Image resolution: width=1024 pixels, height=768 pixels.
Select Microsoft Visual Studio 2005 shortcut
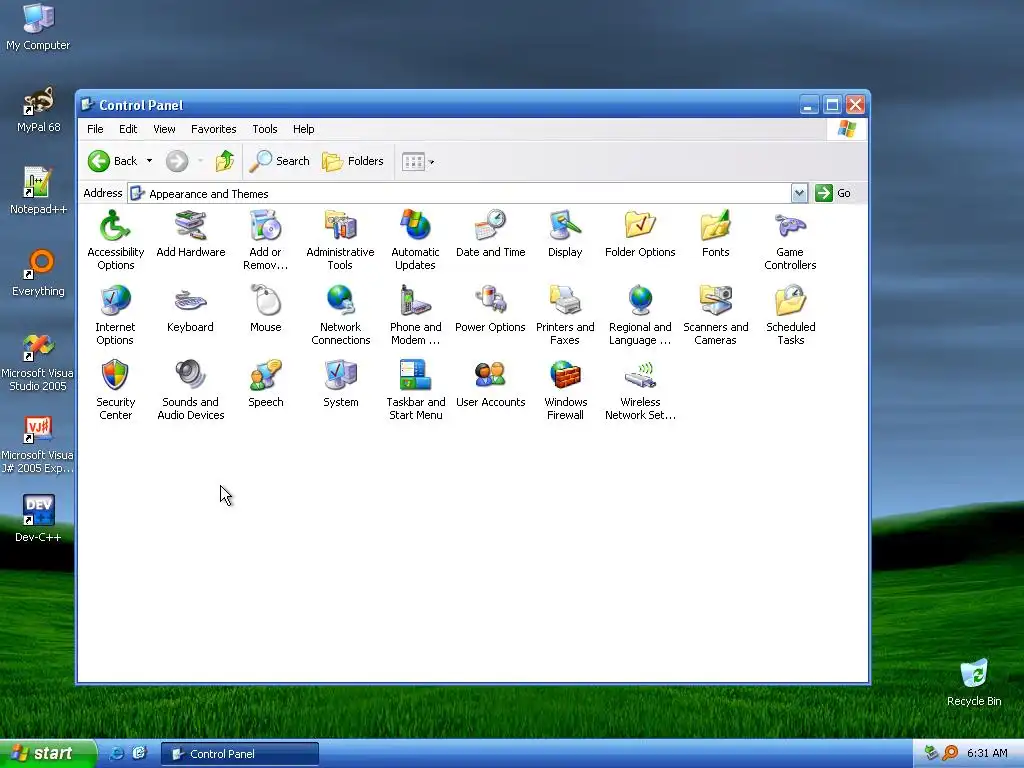coord(38,362)
